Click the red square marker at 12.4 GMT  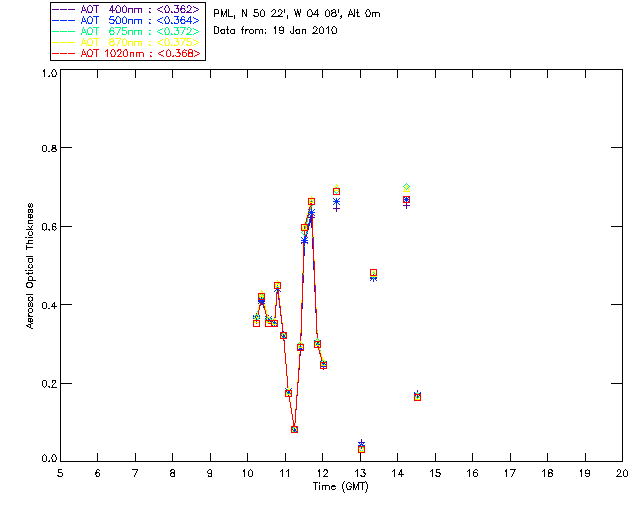click(336, 191)
